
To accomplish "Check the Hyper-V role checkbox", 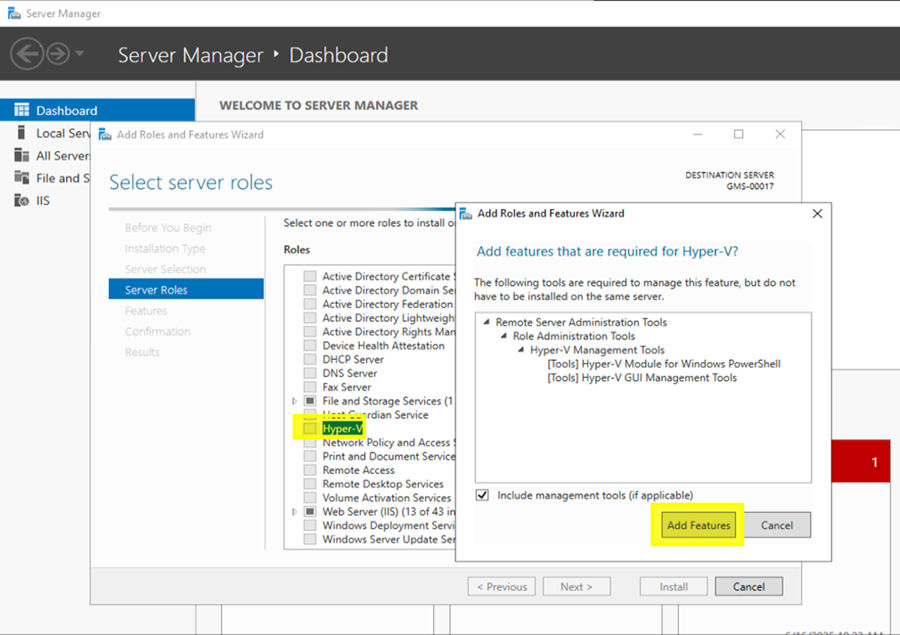I will [x=310, y=428].
